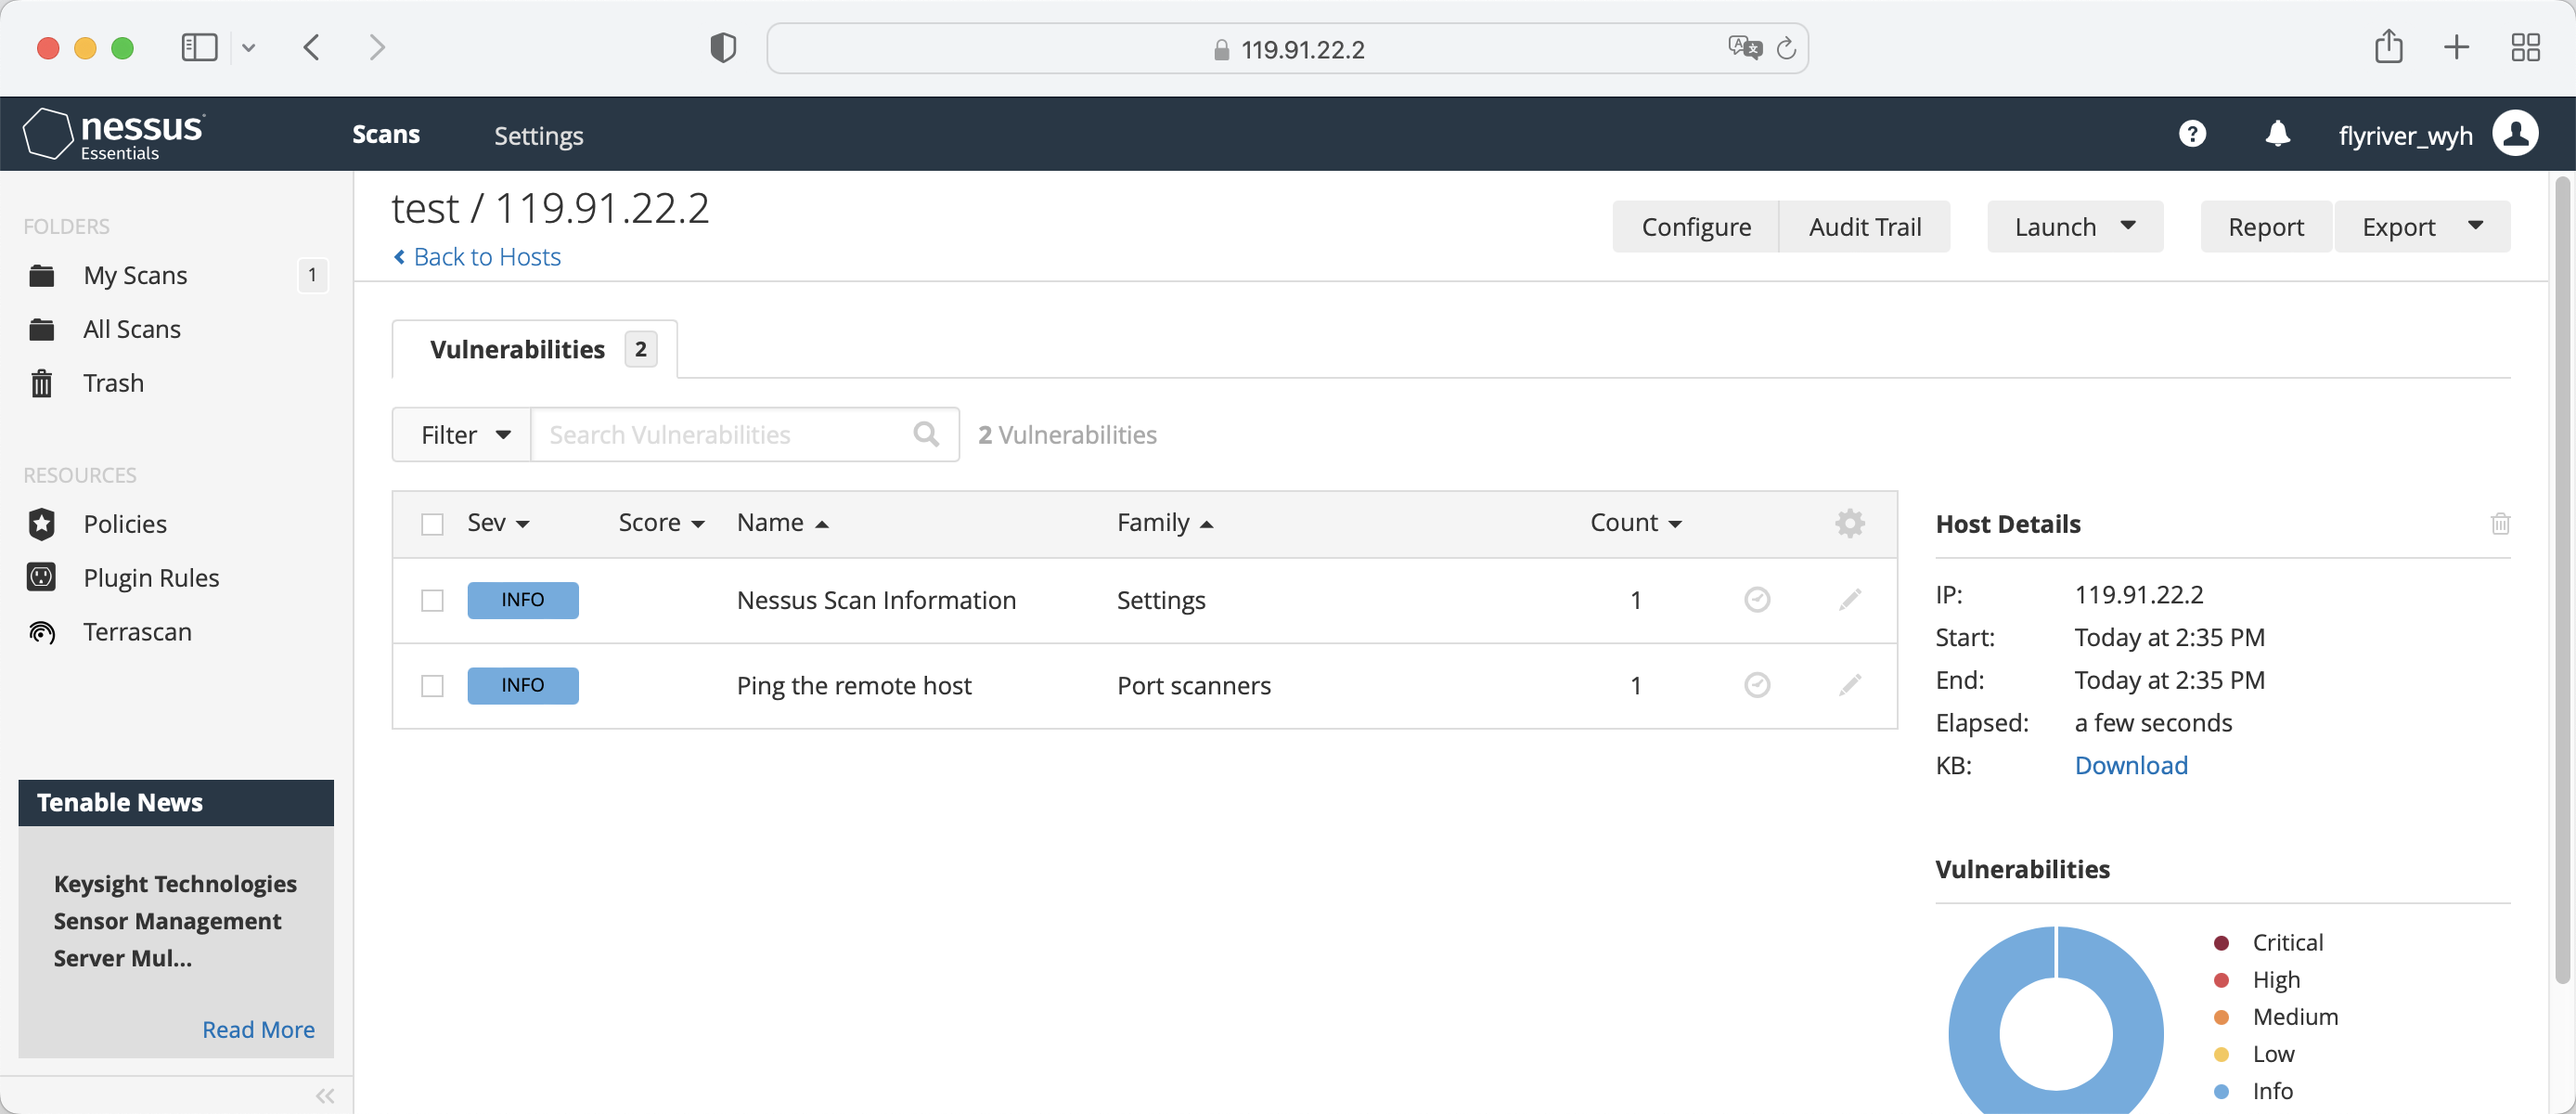Check the Ping the remote host row checkbox
This screenshot has height=1114, width=2576.
click(432, 686)
